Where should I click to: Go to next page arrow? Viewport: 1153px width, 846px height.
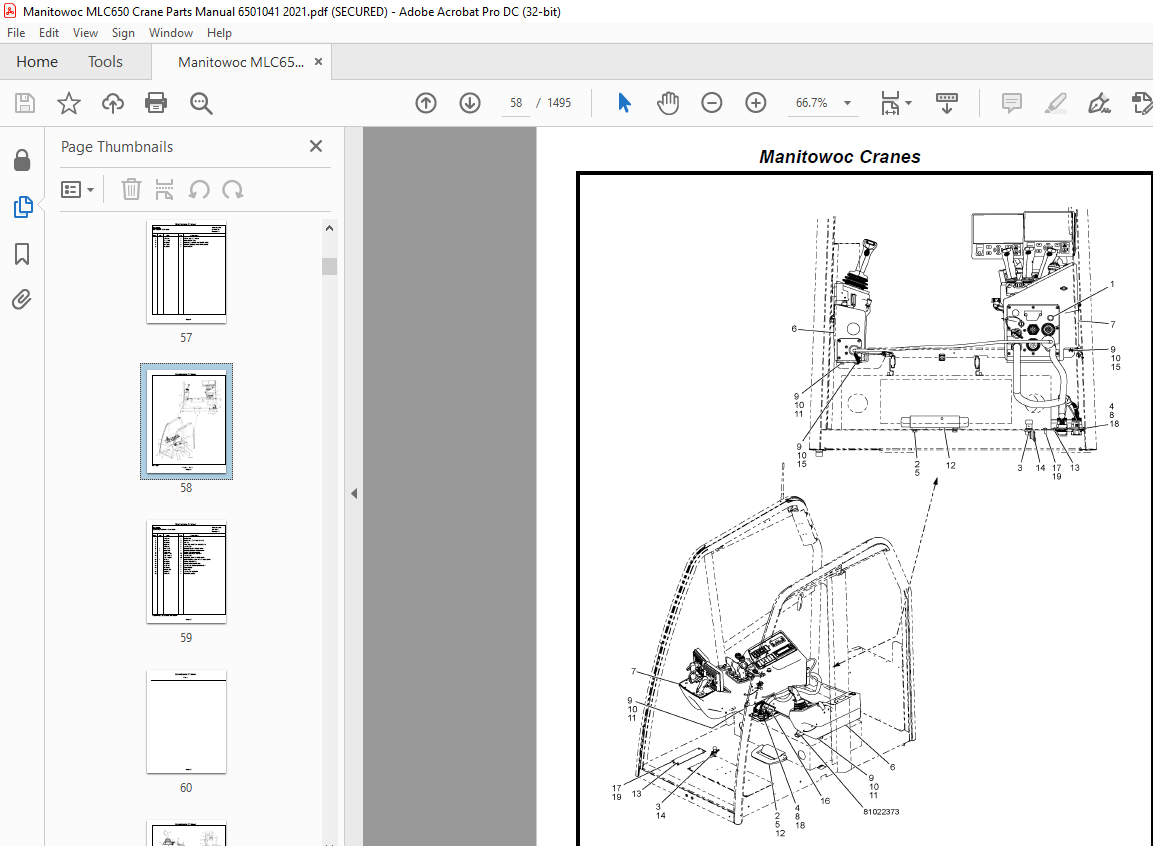[470, 103]
